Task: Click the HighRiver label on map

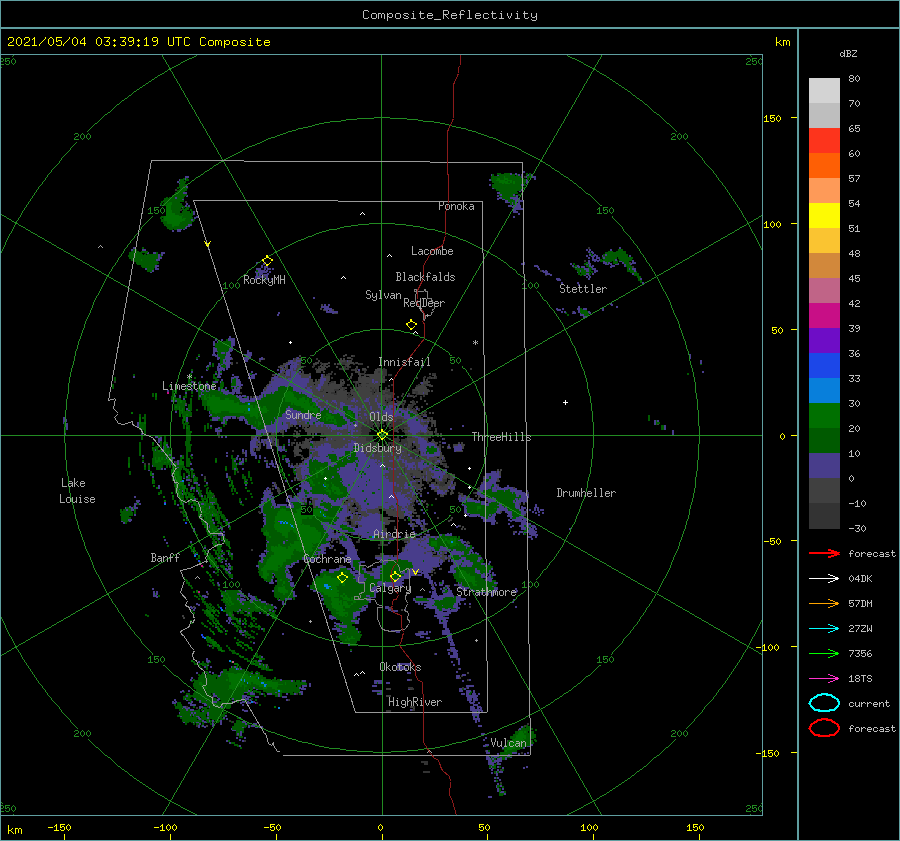Action: [x=415, y=702]
